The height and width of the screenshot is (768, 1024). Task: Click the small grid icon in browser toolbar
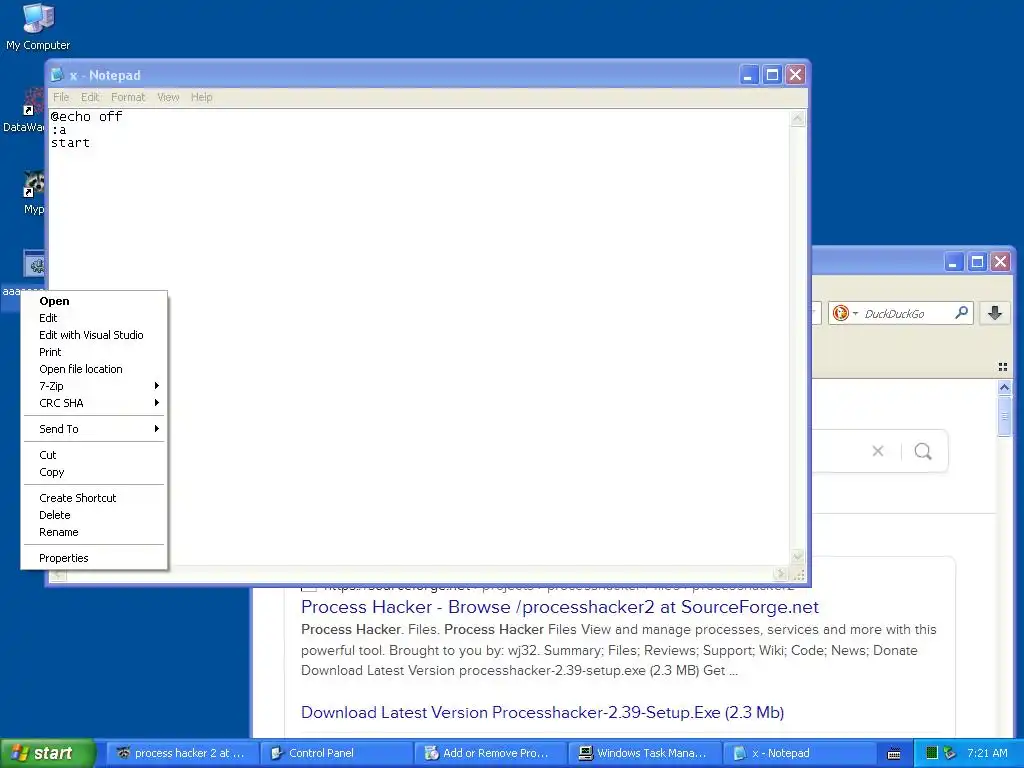[x=1003, y=367]
